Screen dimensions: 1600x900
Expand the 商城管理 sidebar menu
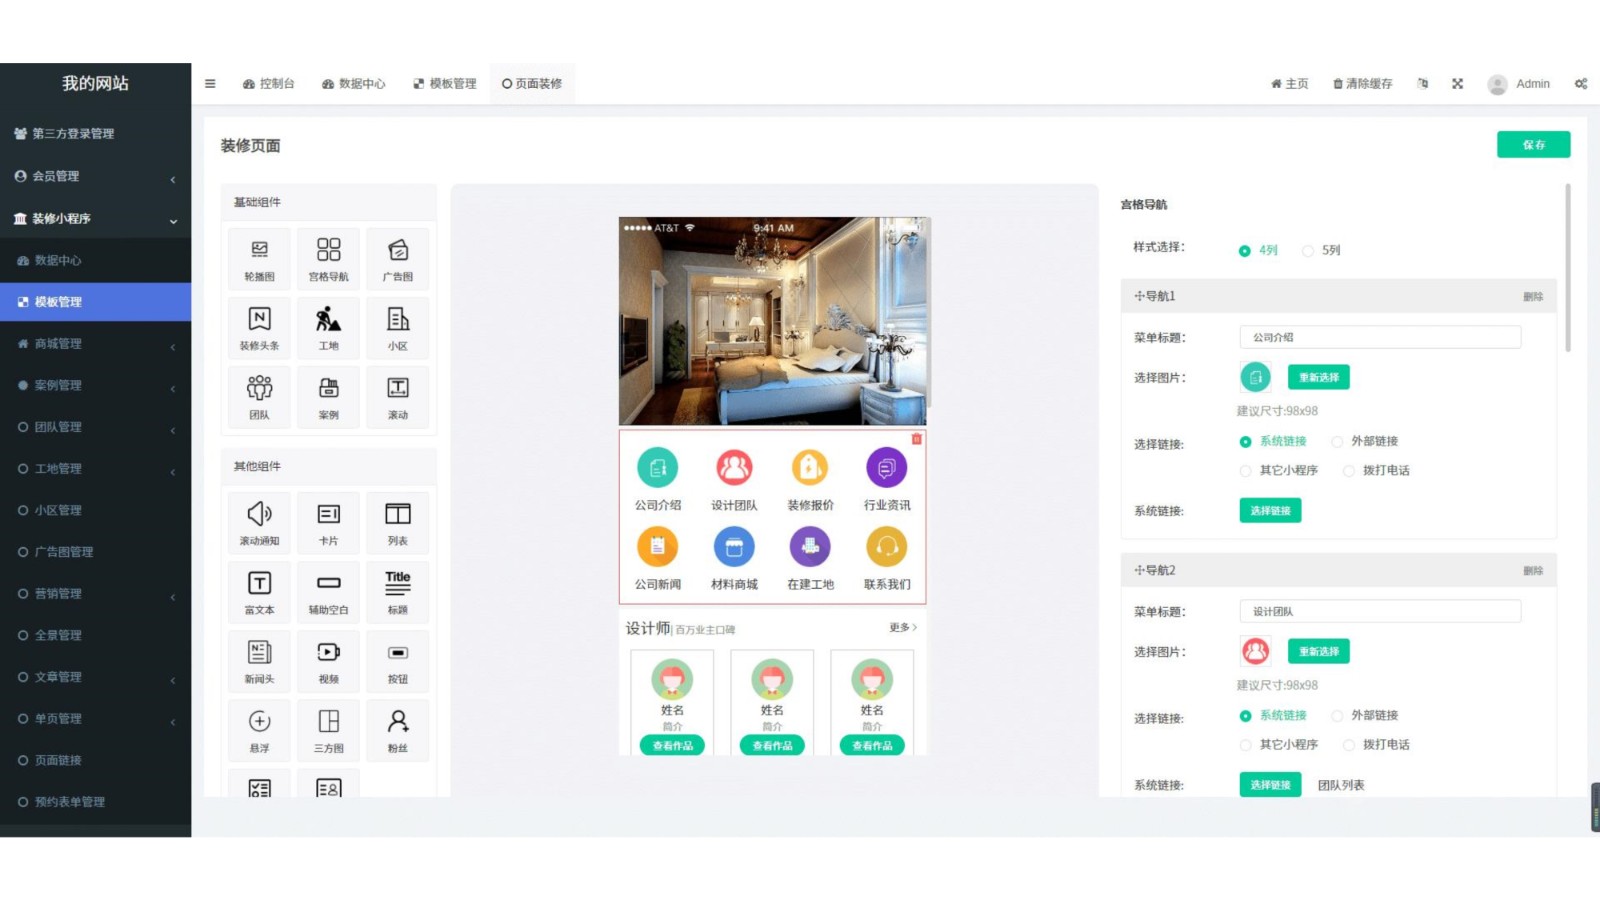pos(95,344)
